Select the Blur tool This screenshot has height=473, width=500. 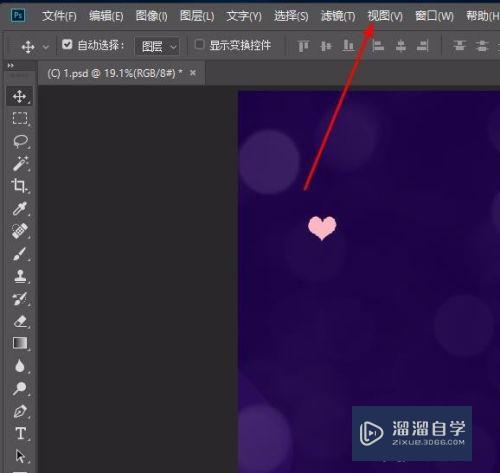(x=20, y=366)
